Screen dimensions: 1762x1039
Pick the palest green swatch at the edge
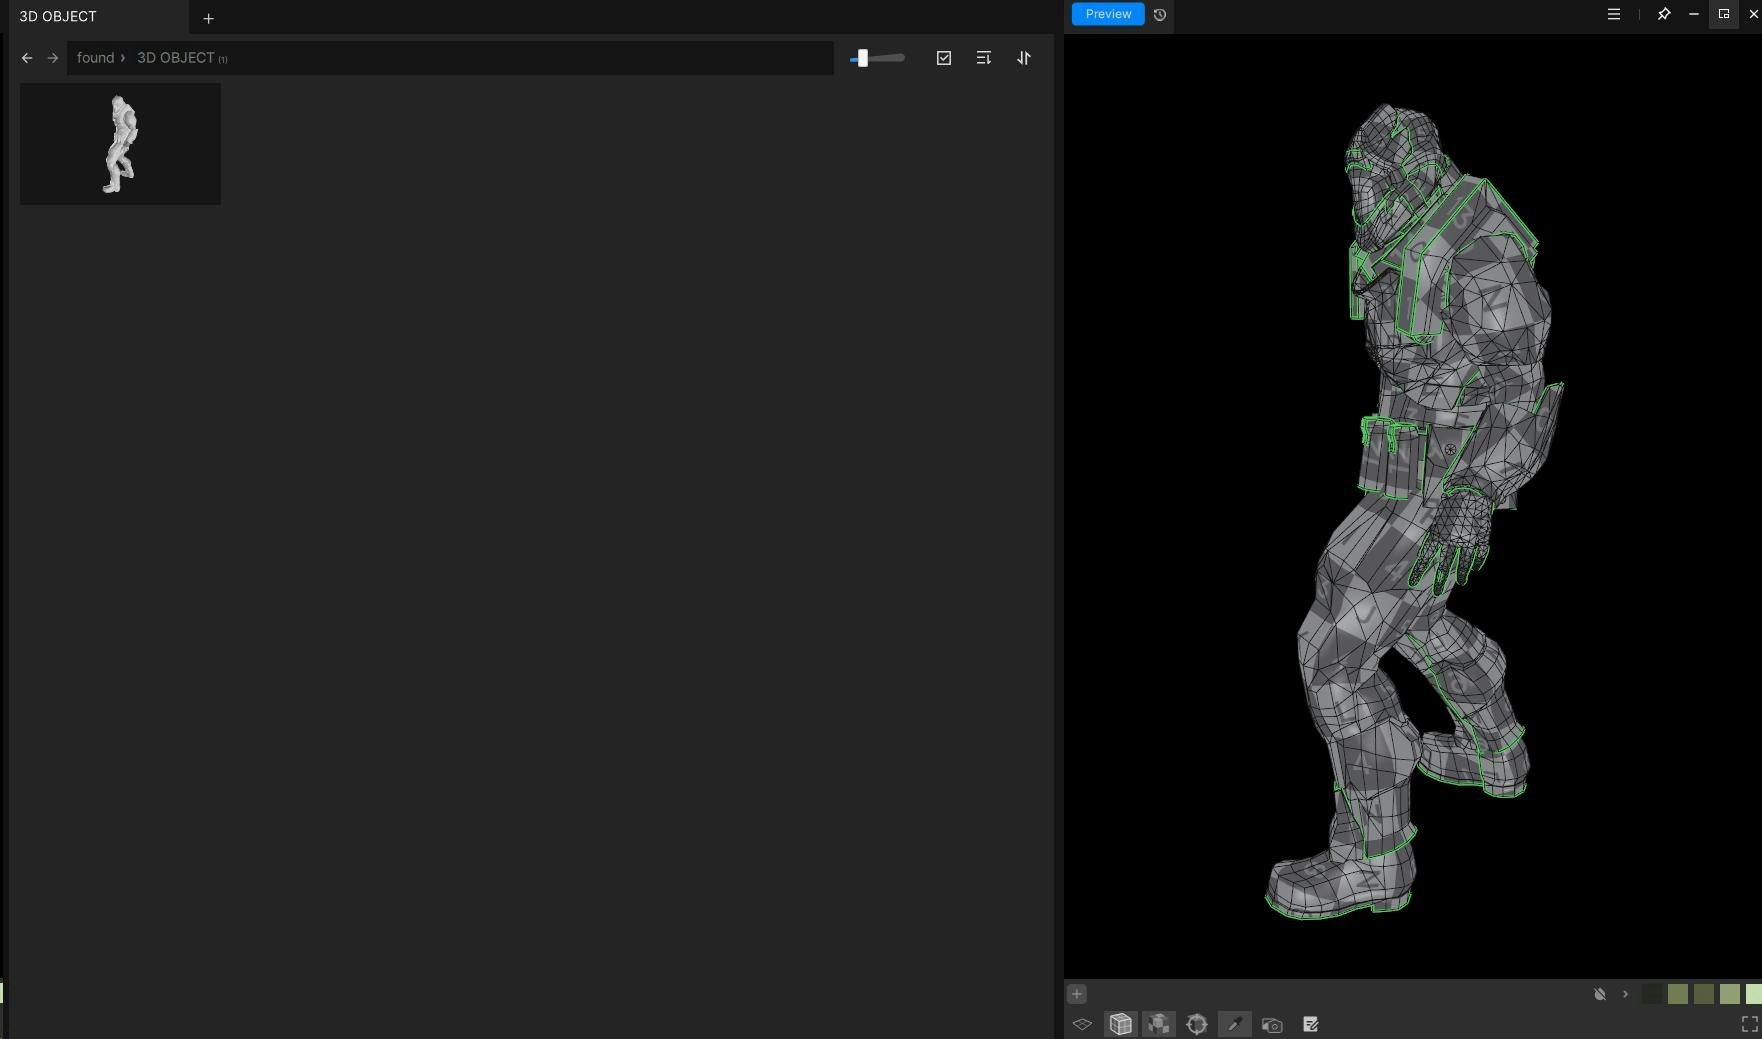(1754, 994)
